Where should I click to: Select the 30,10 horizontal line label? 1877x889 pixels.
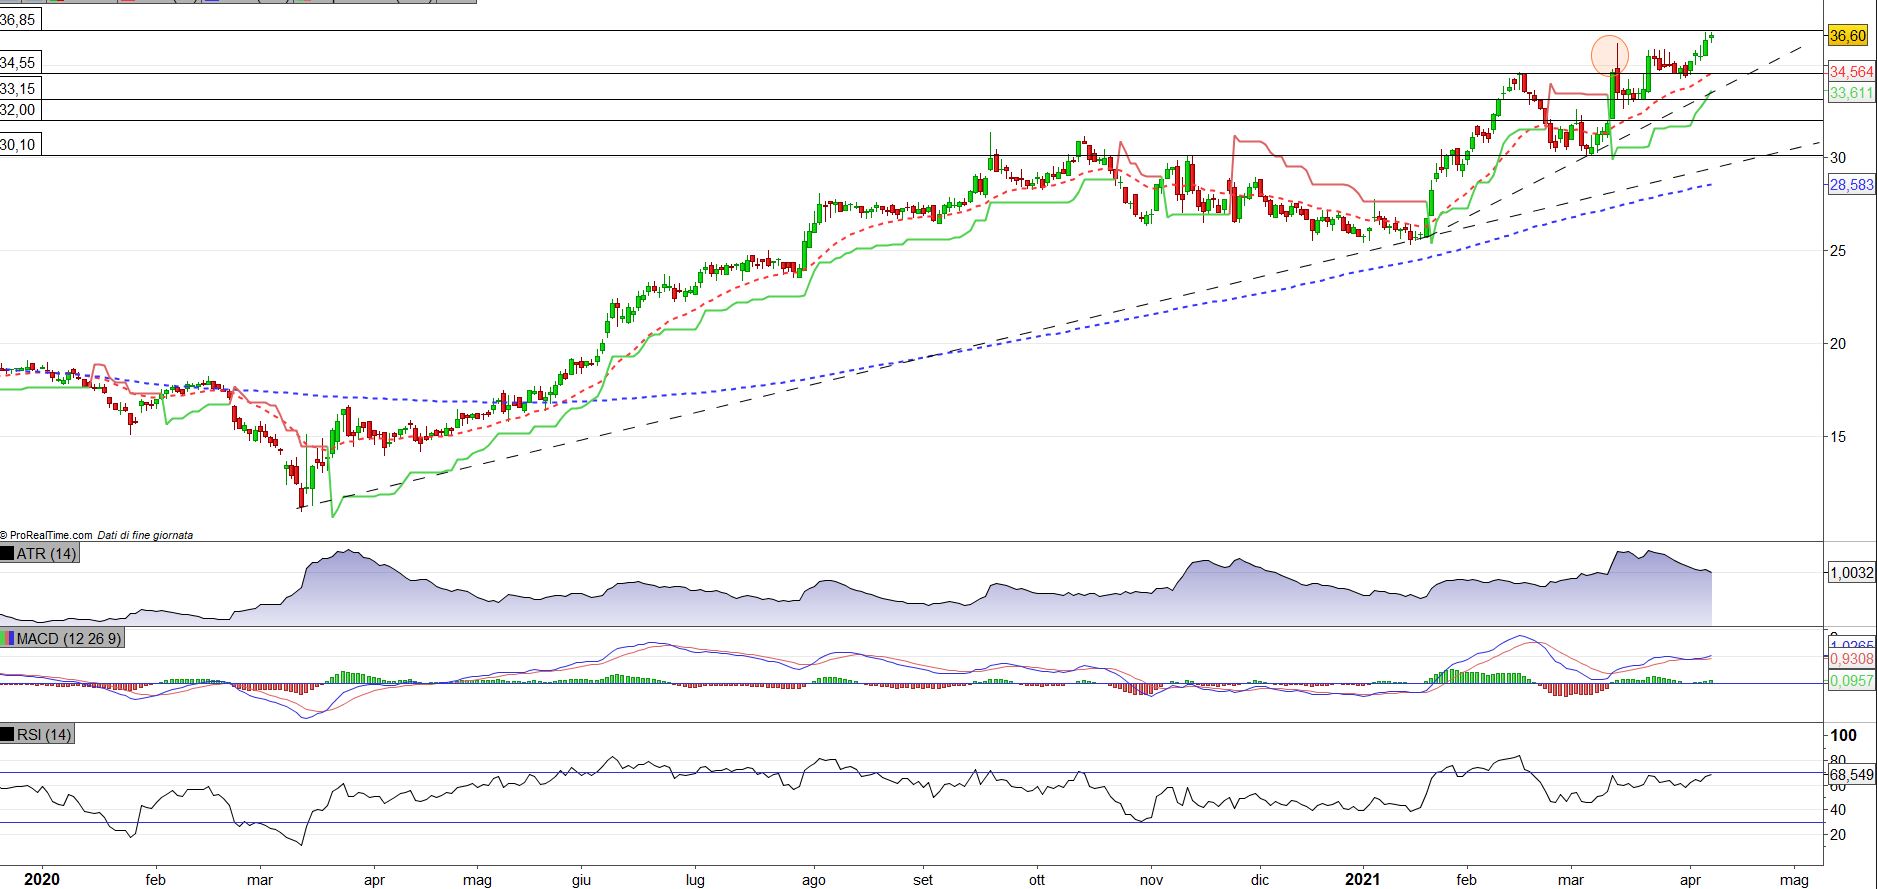(19, 145)
